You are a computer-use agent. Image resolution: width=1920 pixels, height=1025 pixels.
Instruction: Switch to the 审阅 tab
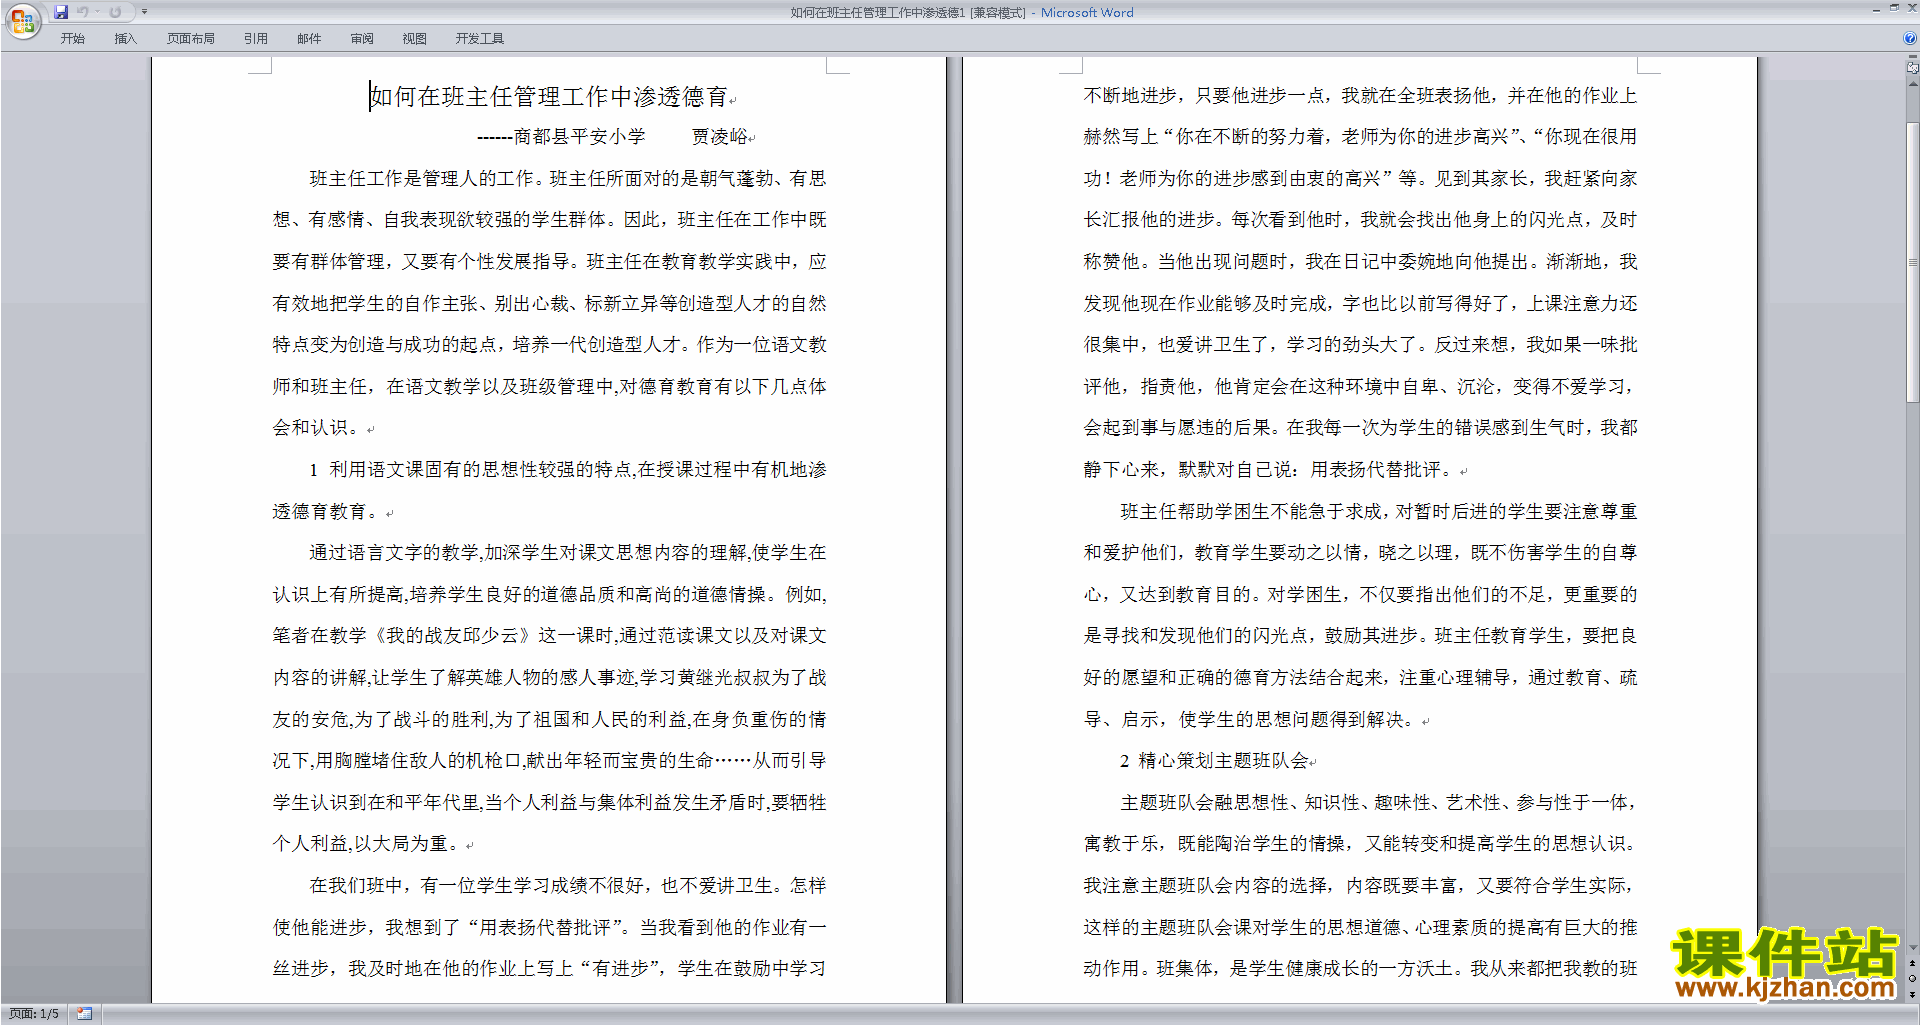coord(362,39)
